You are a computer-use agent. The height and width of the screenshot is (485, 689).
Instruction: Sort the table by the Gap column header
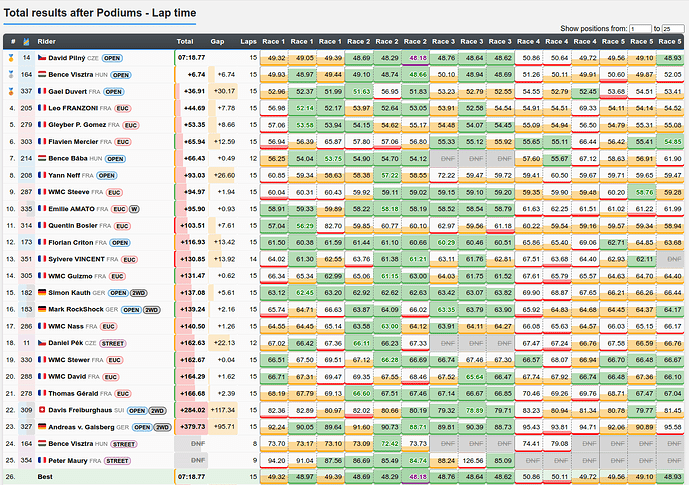[x=217, y=41]
